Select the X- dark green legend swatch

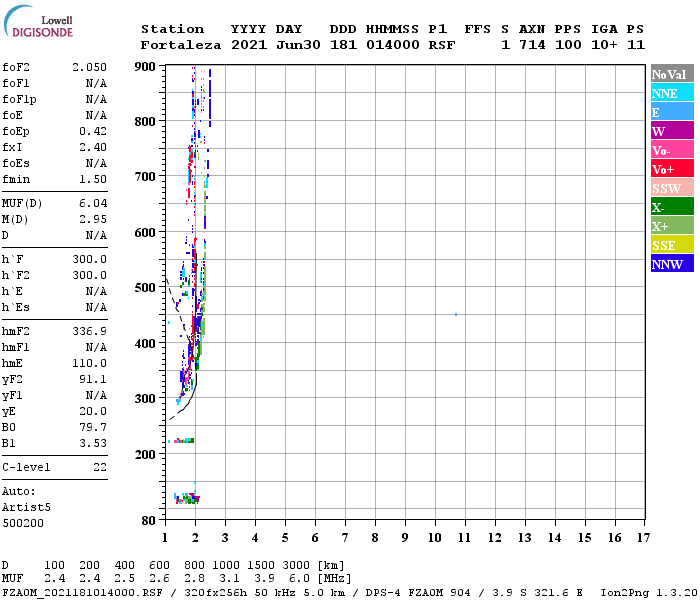pyautogui.click(x=672, y=207)
